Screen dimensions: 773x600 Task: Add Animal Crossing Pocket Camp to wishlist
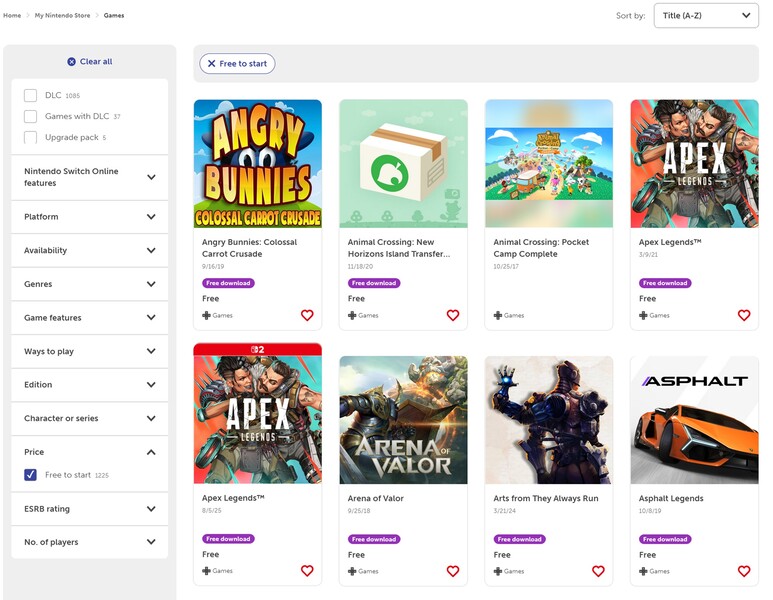[598, 315]
